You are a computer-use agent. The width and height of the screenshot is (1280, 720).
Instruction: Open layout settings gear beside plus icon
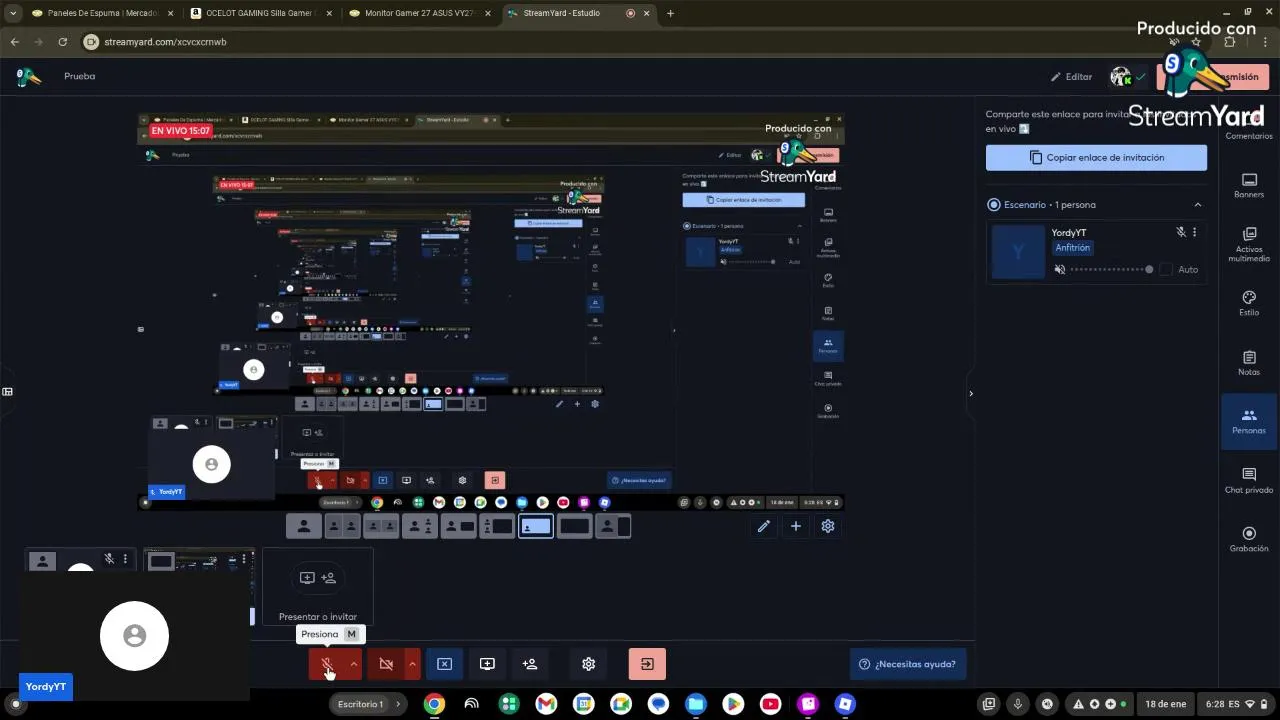pyautogui.click(x=828, y=526)
